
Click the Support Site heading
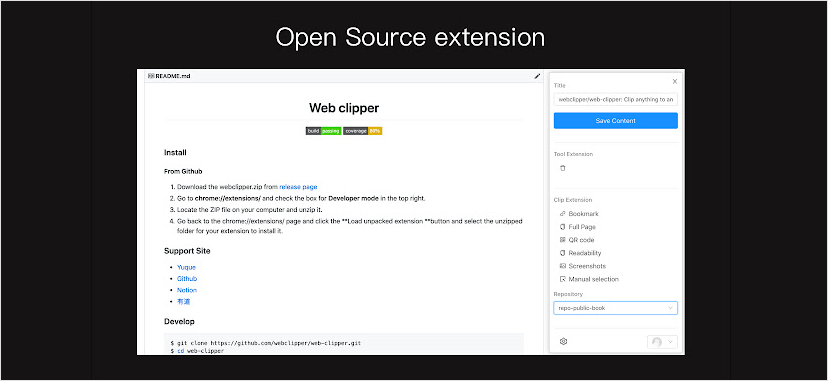pyautogui.click(x=187, y=251)
